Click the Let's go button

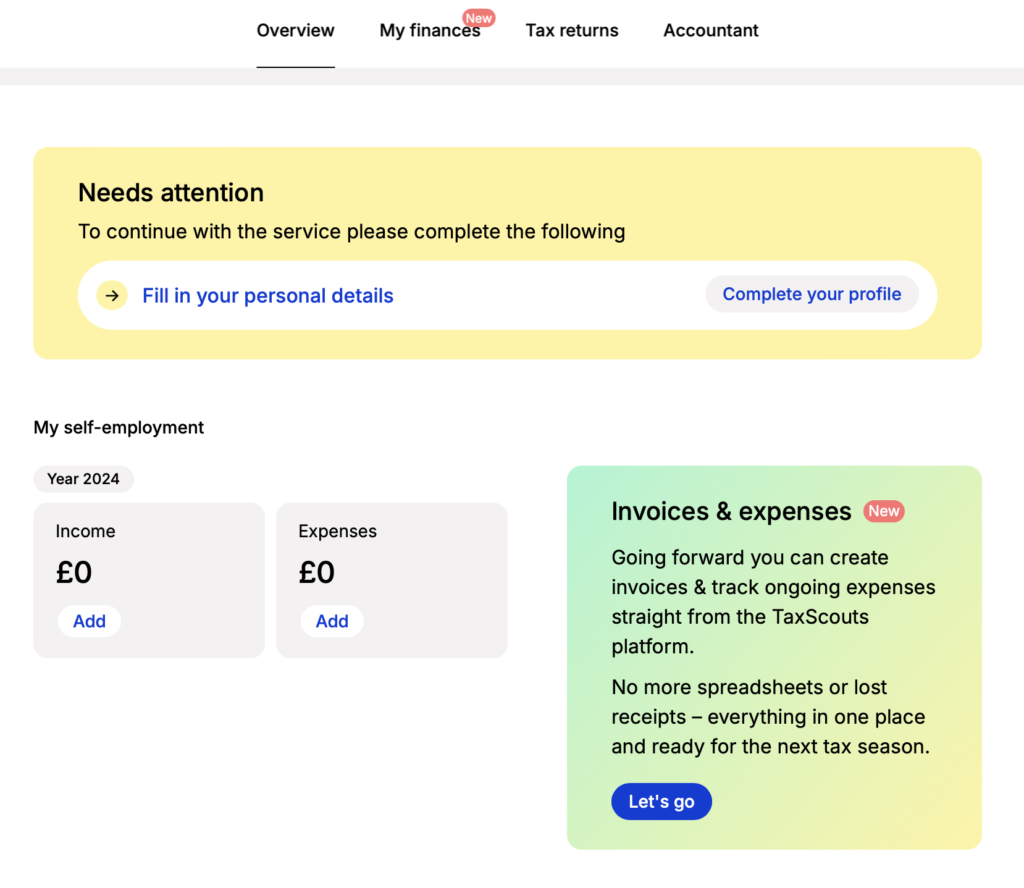(x=662, y=802)
